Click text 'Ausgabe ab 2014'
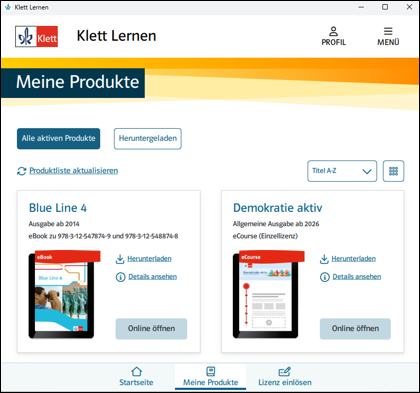The image size is (420, 393). click(54, 224)
